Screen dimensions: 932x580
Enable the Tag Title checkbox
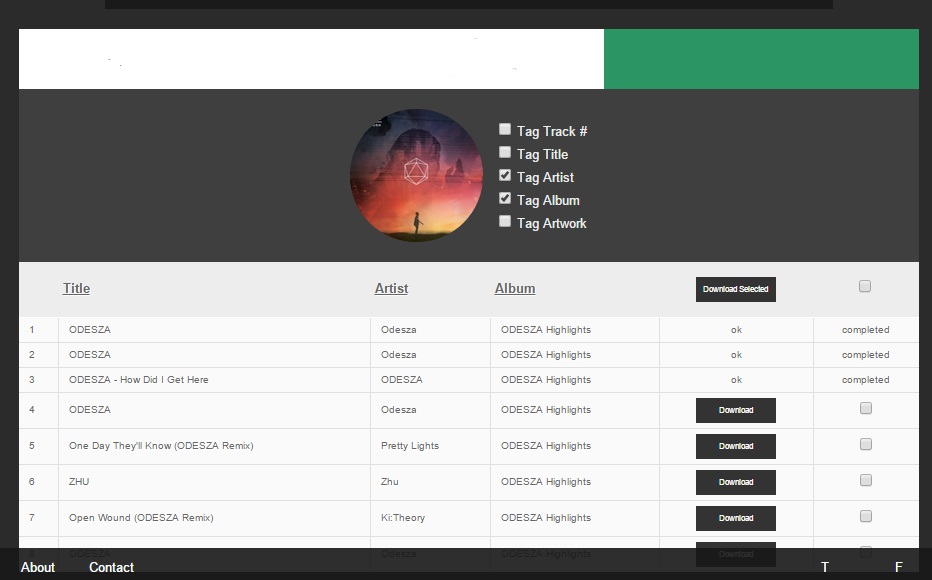pyautogui.click(x=505, y=152)
